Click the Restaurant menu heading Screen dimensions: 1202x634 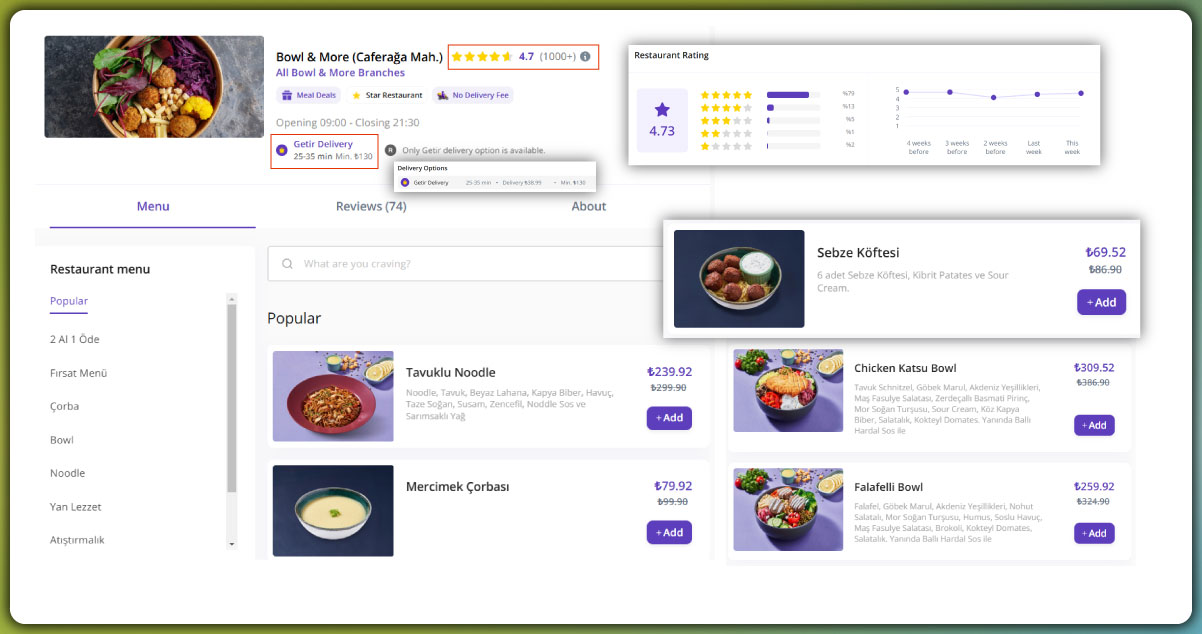[100, 269]
